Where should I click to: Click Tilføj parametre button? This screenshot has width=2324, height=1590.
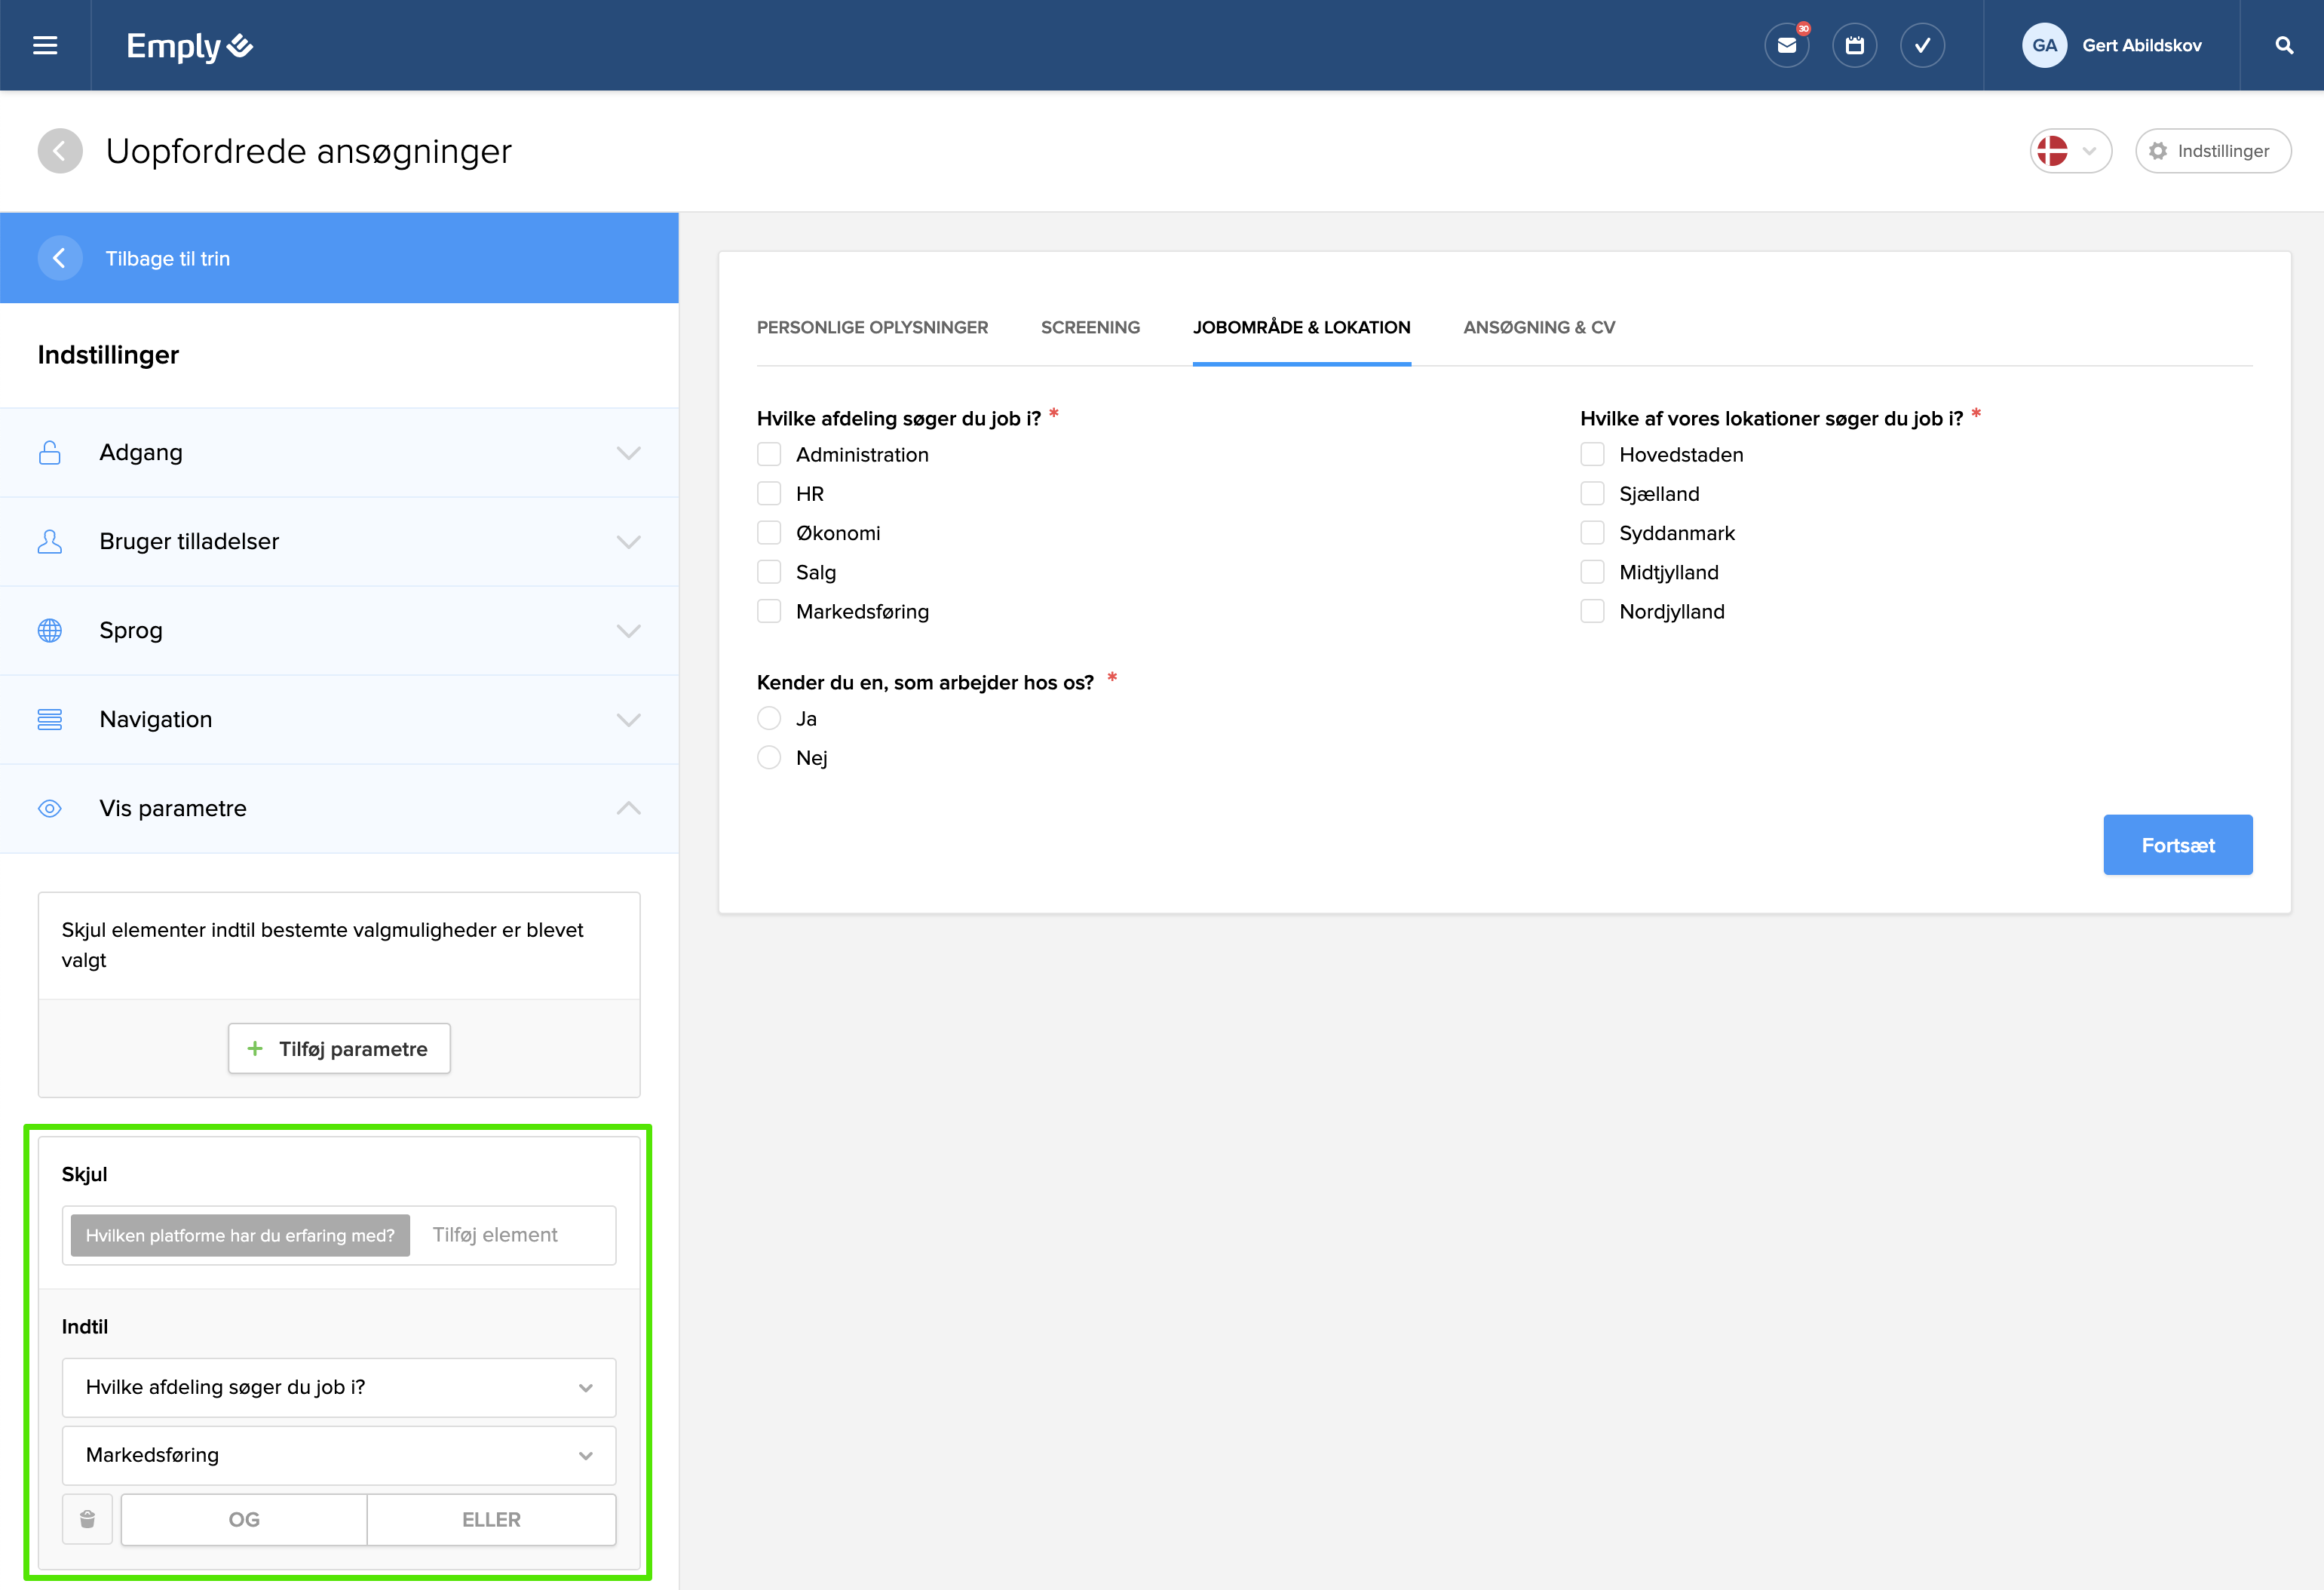339,1049
